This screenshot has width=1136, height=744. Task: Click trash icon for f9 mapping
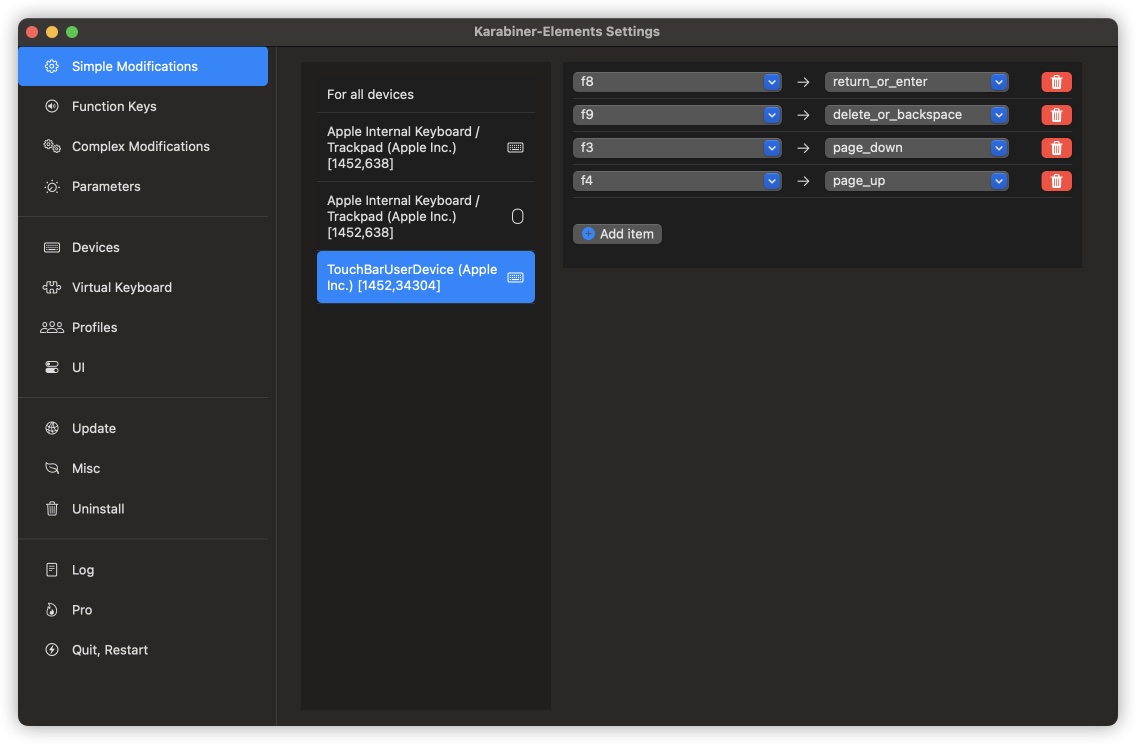[1056, 115]
